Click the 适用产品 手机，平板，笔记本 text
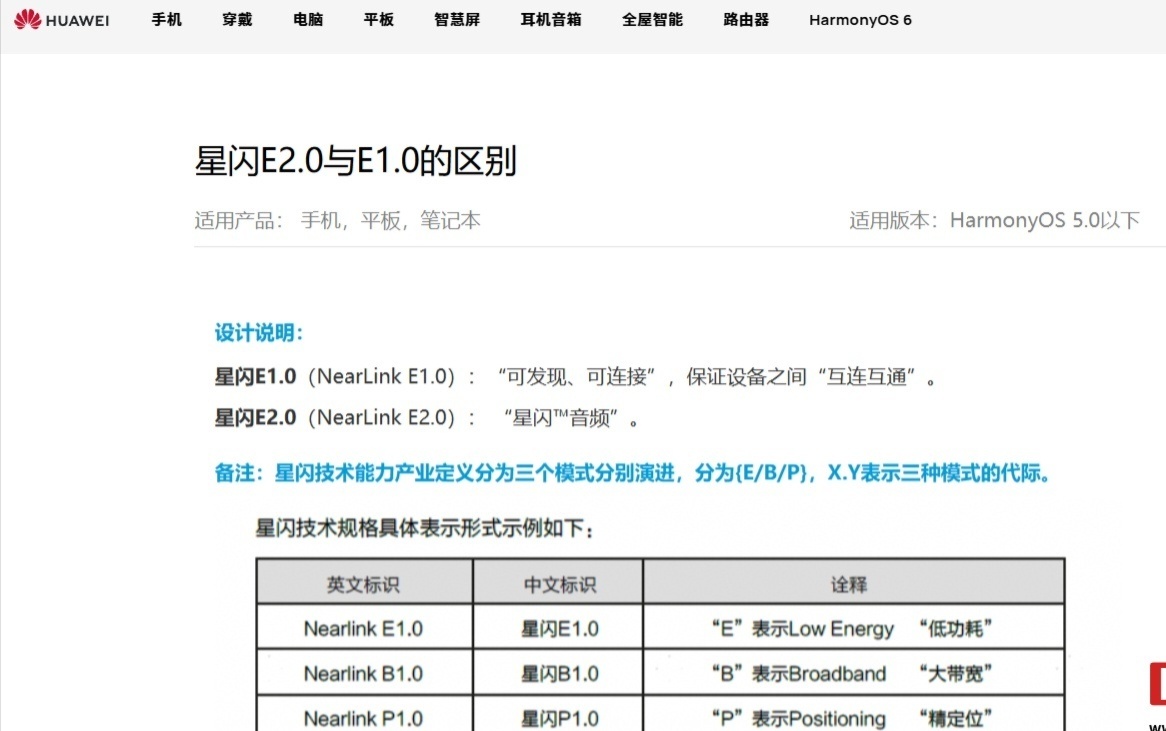Viewport: 1166px width, 731px height. 338,221
